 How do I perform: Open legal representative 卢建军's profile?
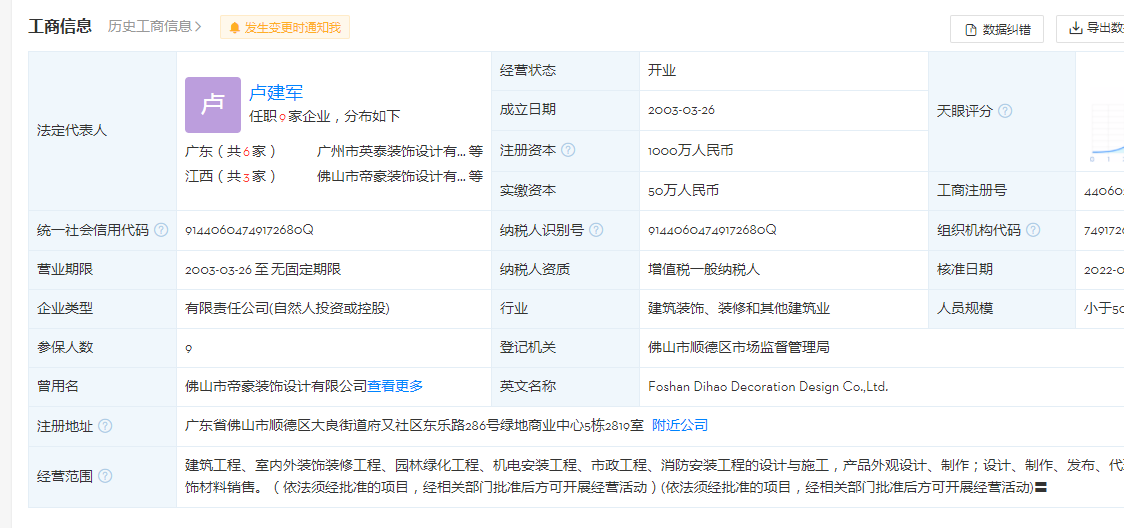coord(276,93)
